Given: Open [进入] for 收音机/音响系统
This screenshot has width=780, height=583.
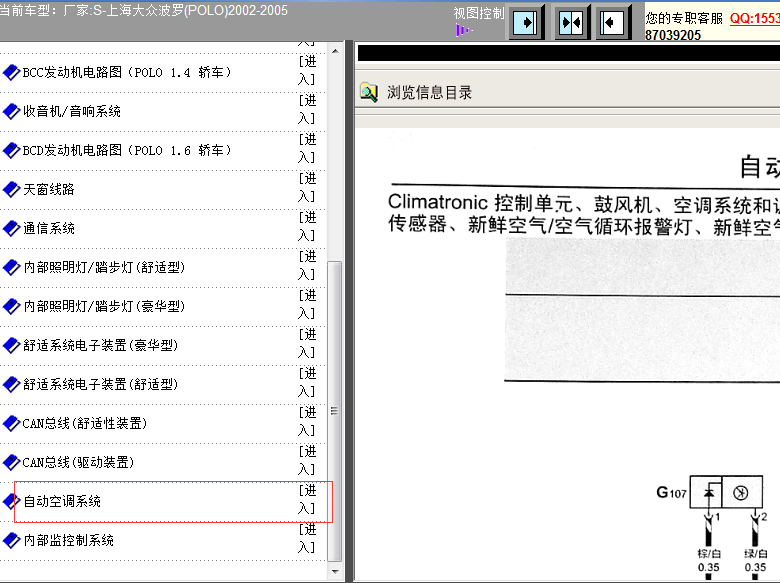Looking at the screenshot, I should tap(307, 109).
